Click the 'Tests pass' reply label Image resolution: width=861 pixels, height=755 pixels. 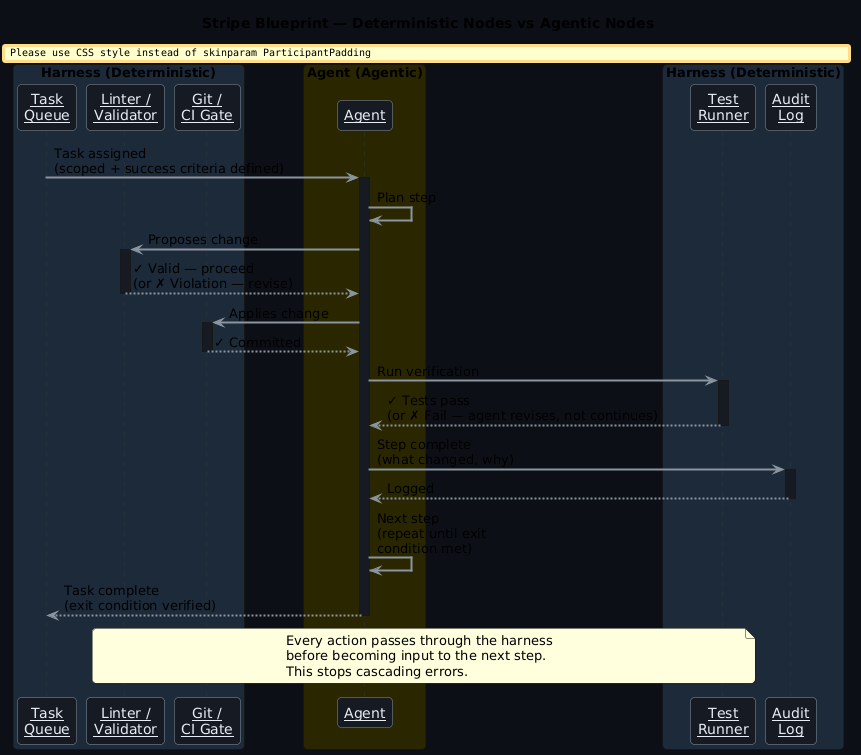(x=522, y=408)
